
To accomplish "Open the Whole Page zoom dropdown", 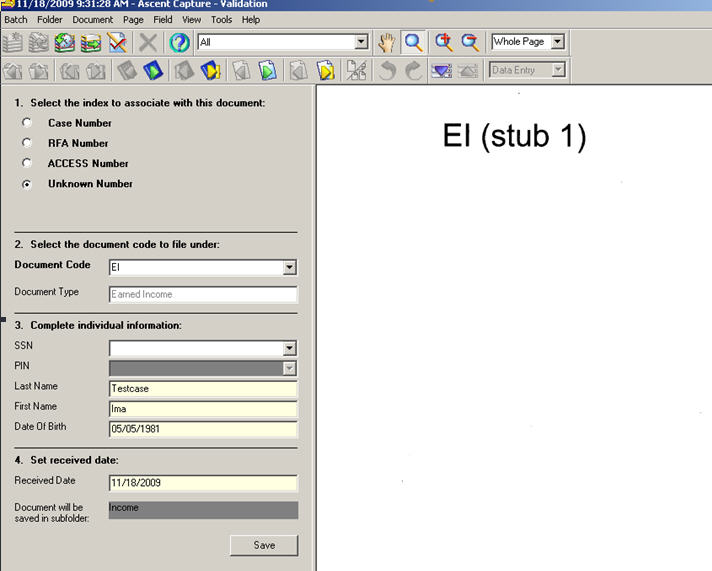I will (558, 42).
